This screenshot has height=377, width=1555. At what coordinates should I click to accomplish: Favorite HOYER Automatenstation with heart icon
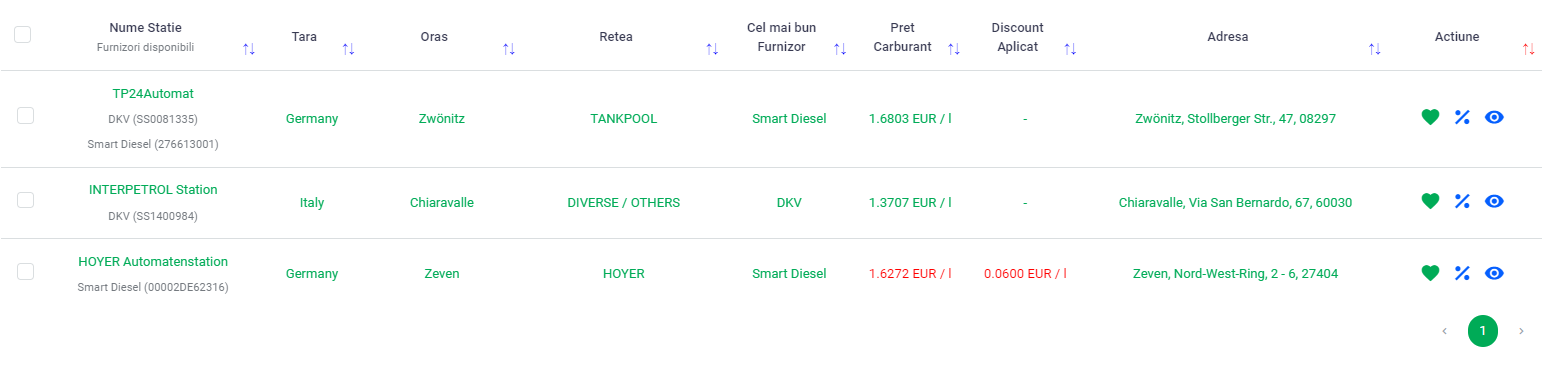pos(1430,273)
